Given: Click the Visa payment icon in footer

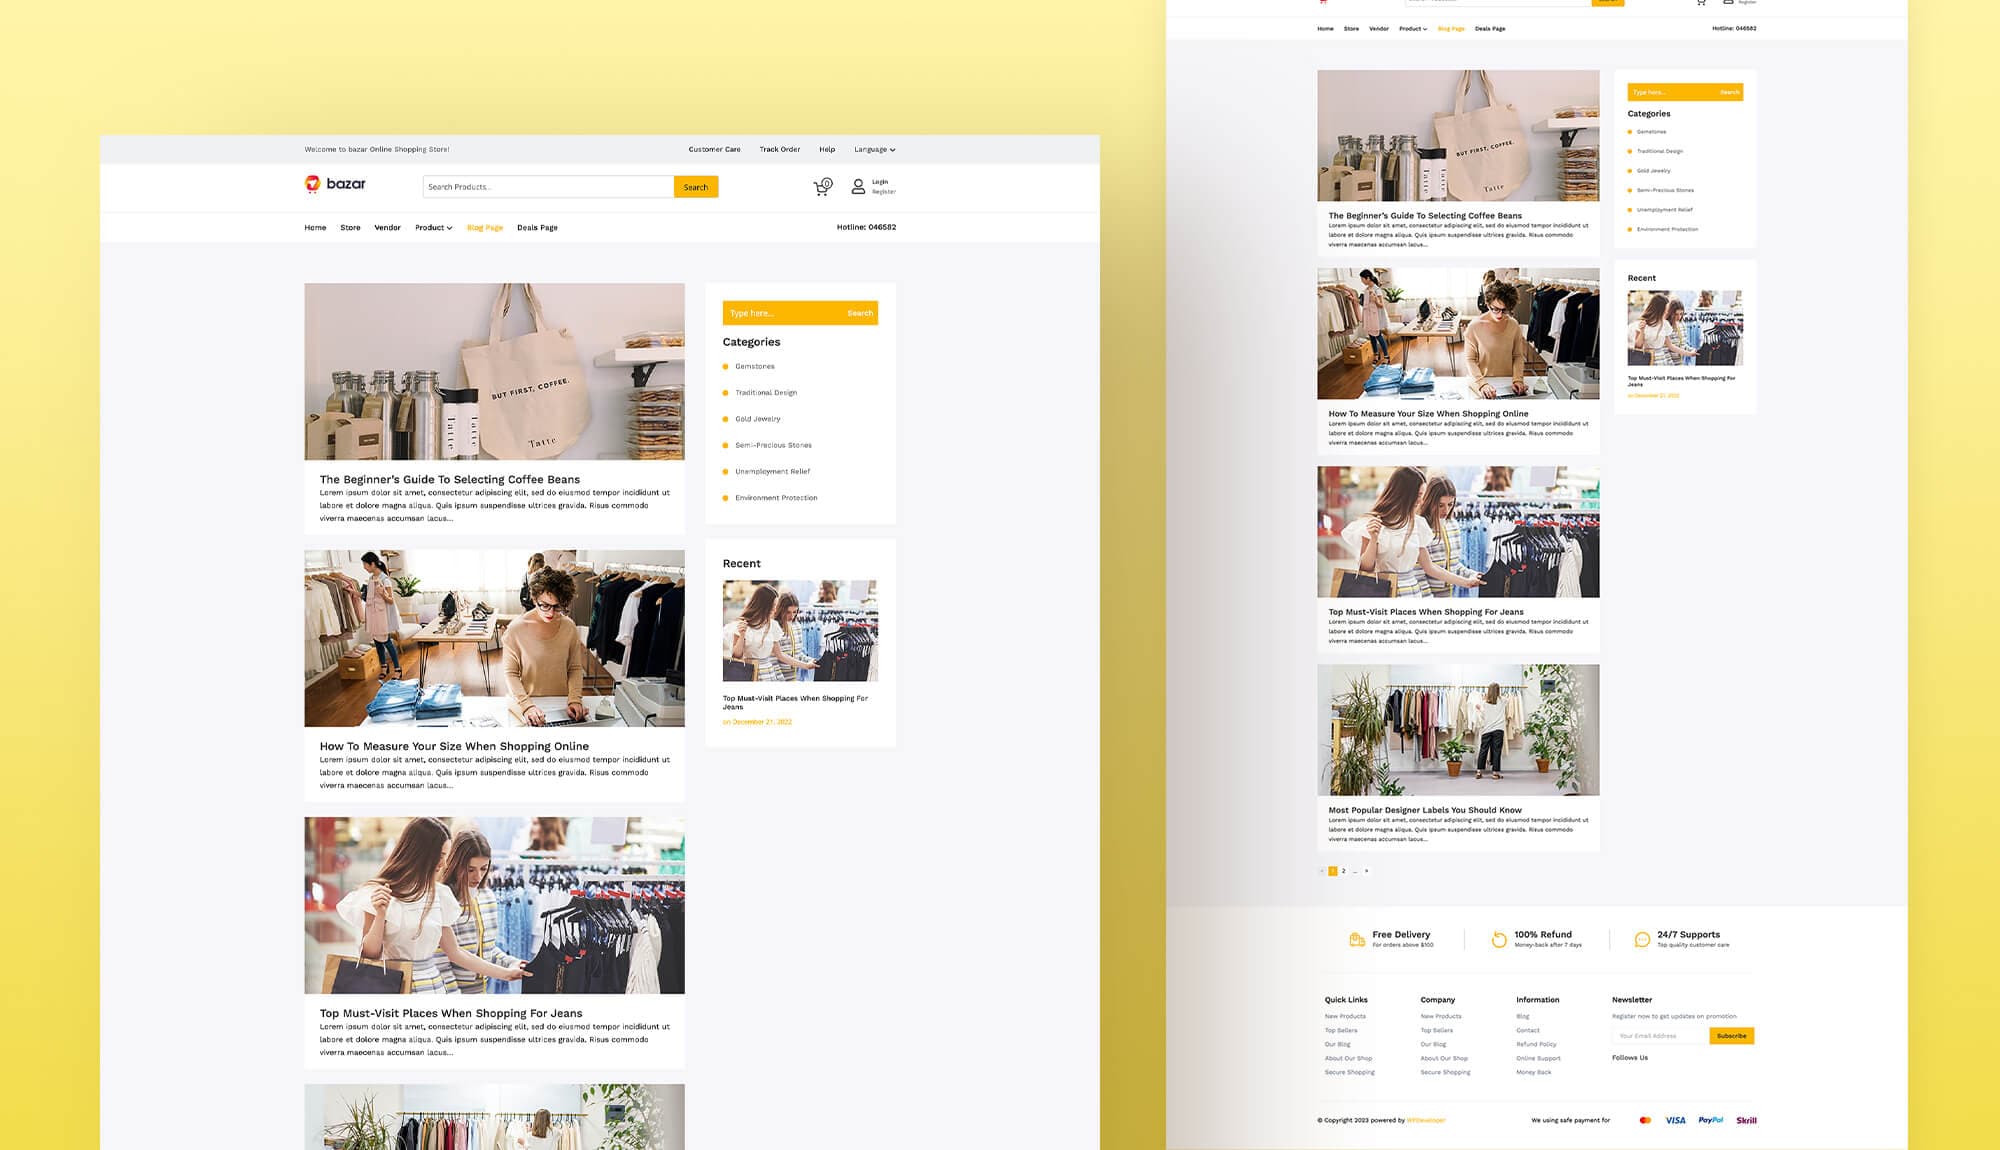Looking at the screenshot, I should click(x=1676, y=1120).
